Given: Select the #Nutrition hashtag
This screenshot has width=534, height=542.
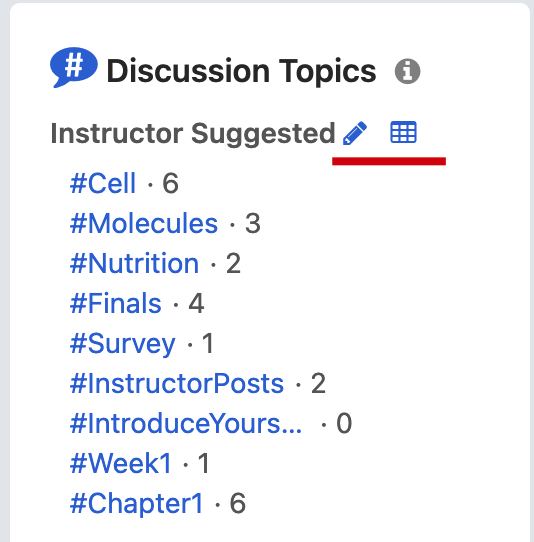Looking at the screenshot, I should pos(134,263).
